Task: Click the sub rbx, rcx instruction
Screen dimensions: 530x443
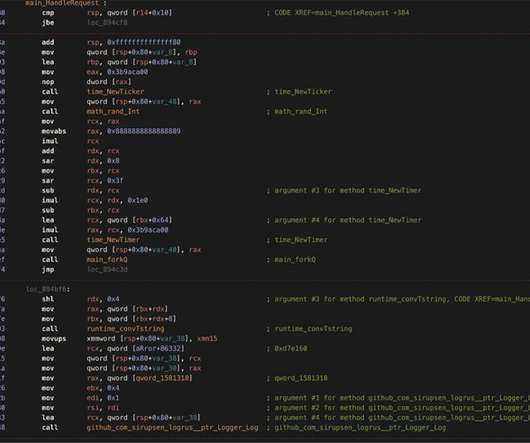Action: click(80, 210)
